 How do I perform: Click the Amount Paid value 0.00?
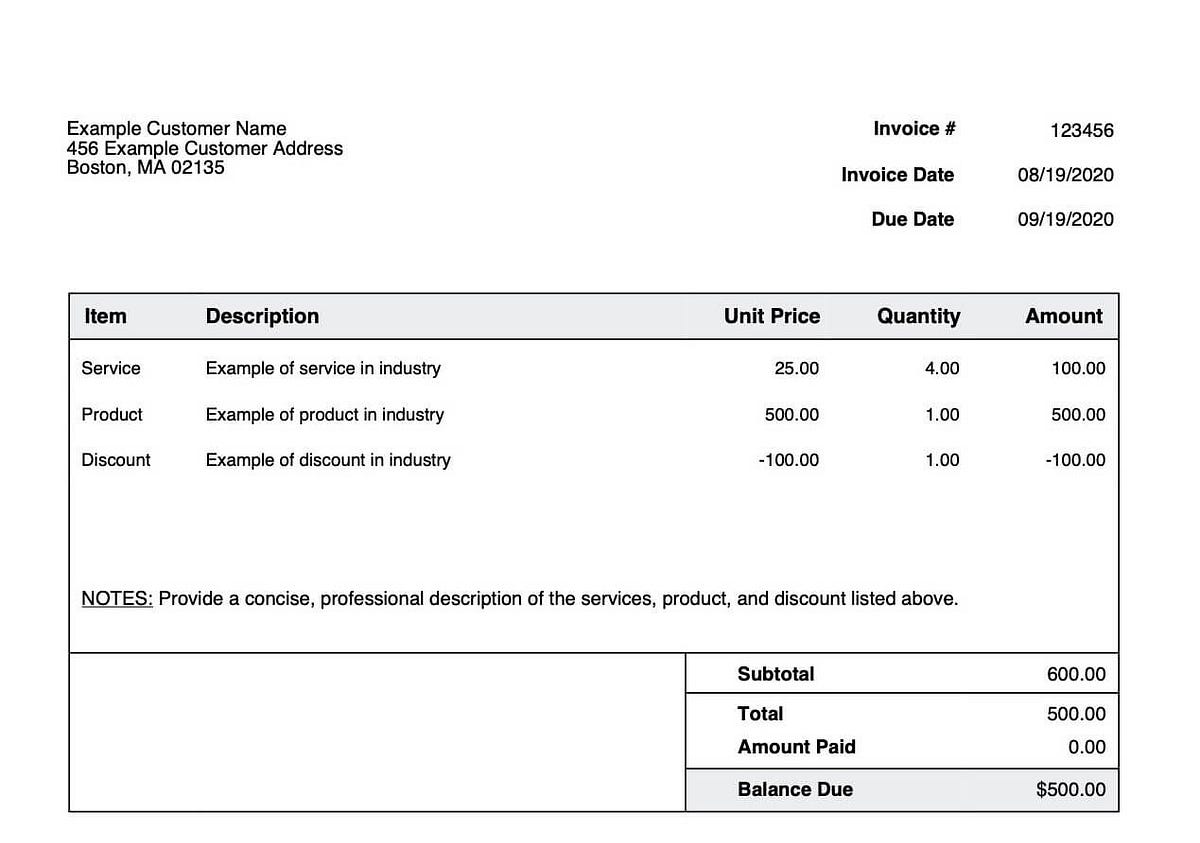tap(1087, 747)
